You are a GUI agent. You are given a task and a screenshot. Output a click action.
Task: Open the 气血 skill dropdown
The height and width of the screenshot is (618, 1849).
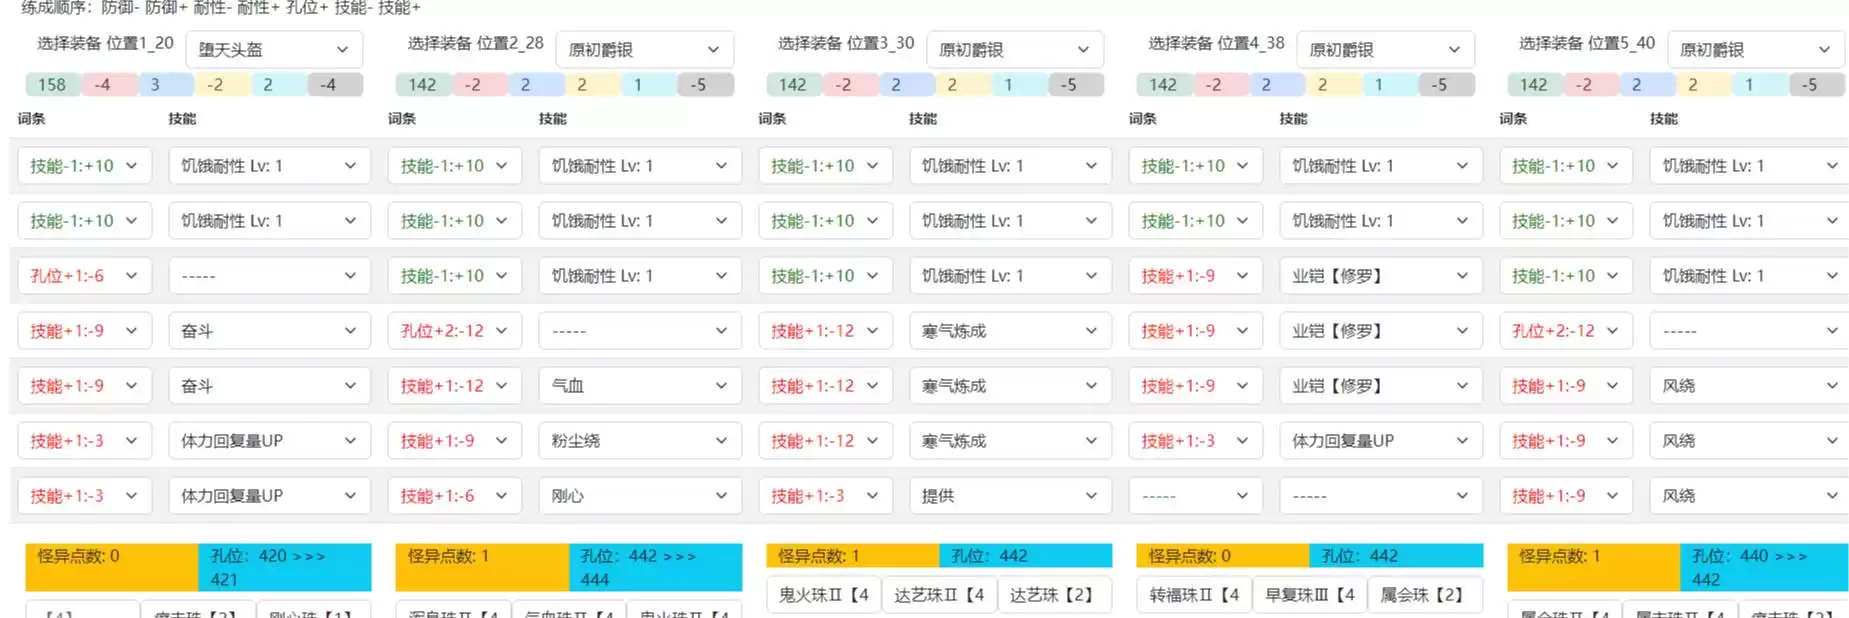click(639, 386)
